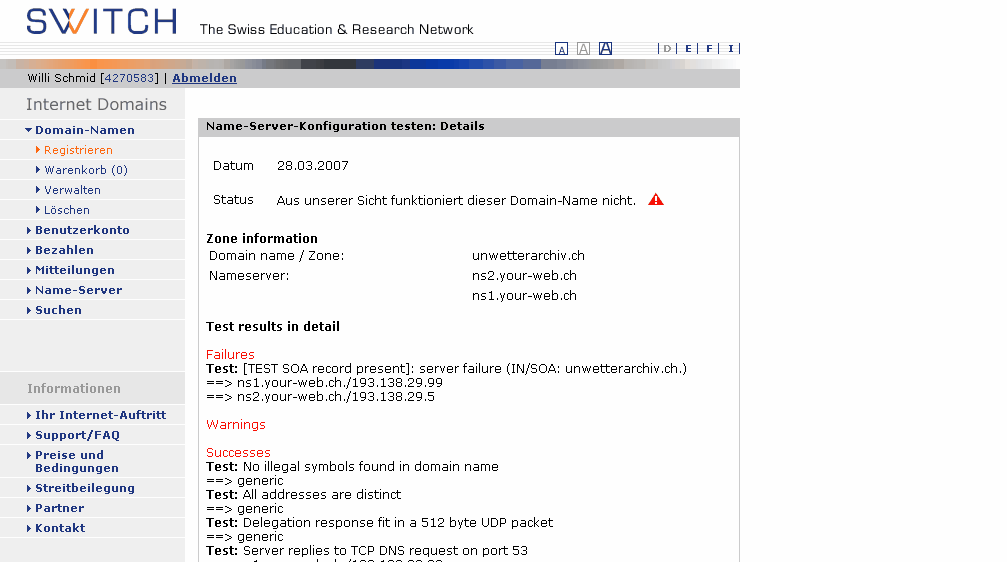Viewport: 1007px width, 562px height.
Task: Open Warenkorb (0) submenu item
Action: (x=86, y=170)
